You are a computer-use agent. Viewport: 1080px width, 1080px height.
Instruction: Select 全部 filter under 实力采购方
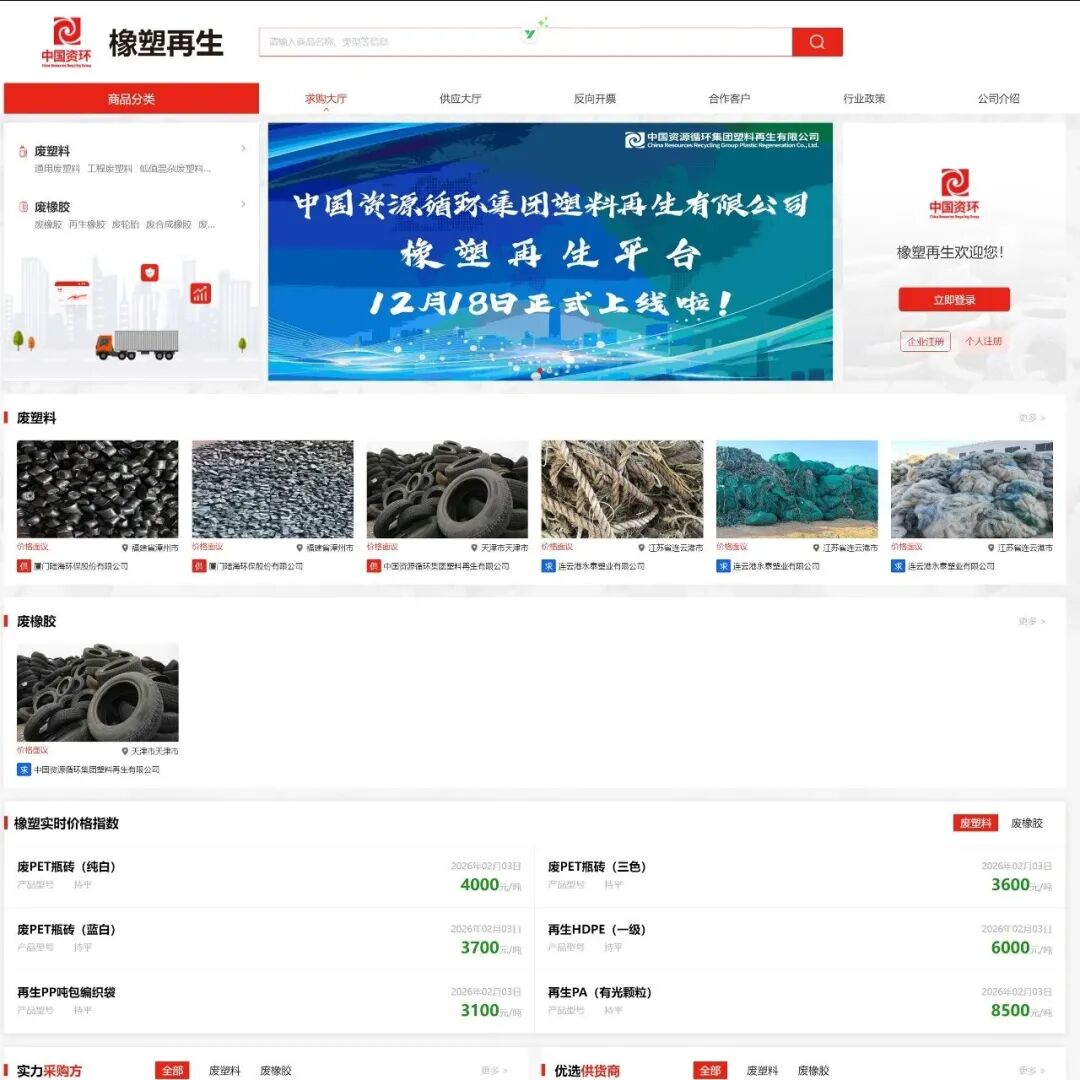pos(172,1071)
